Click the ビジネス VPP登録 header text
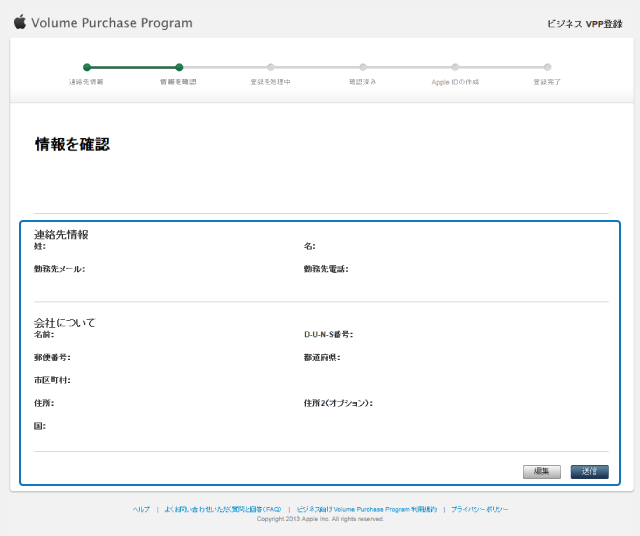 [x=585, y=23]
